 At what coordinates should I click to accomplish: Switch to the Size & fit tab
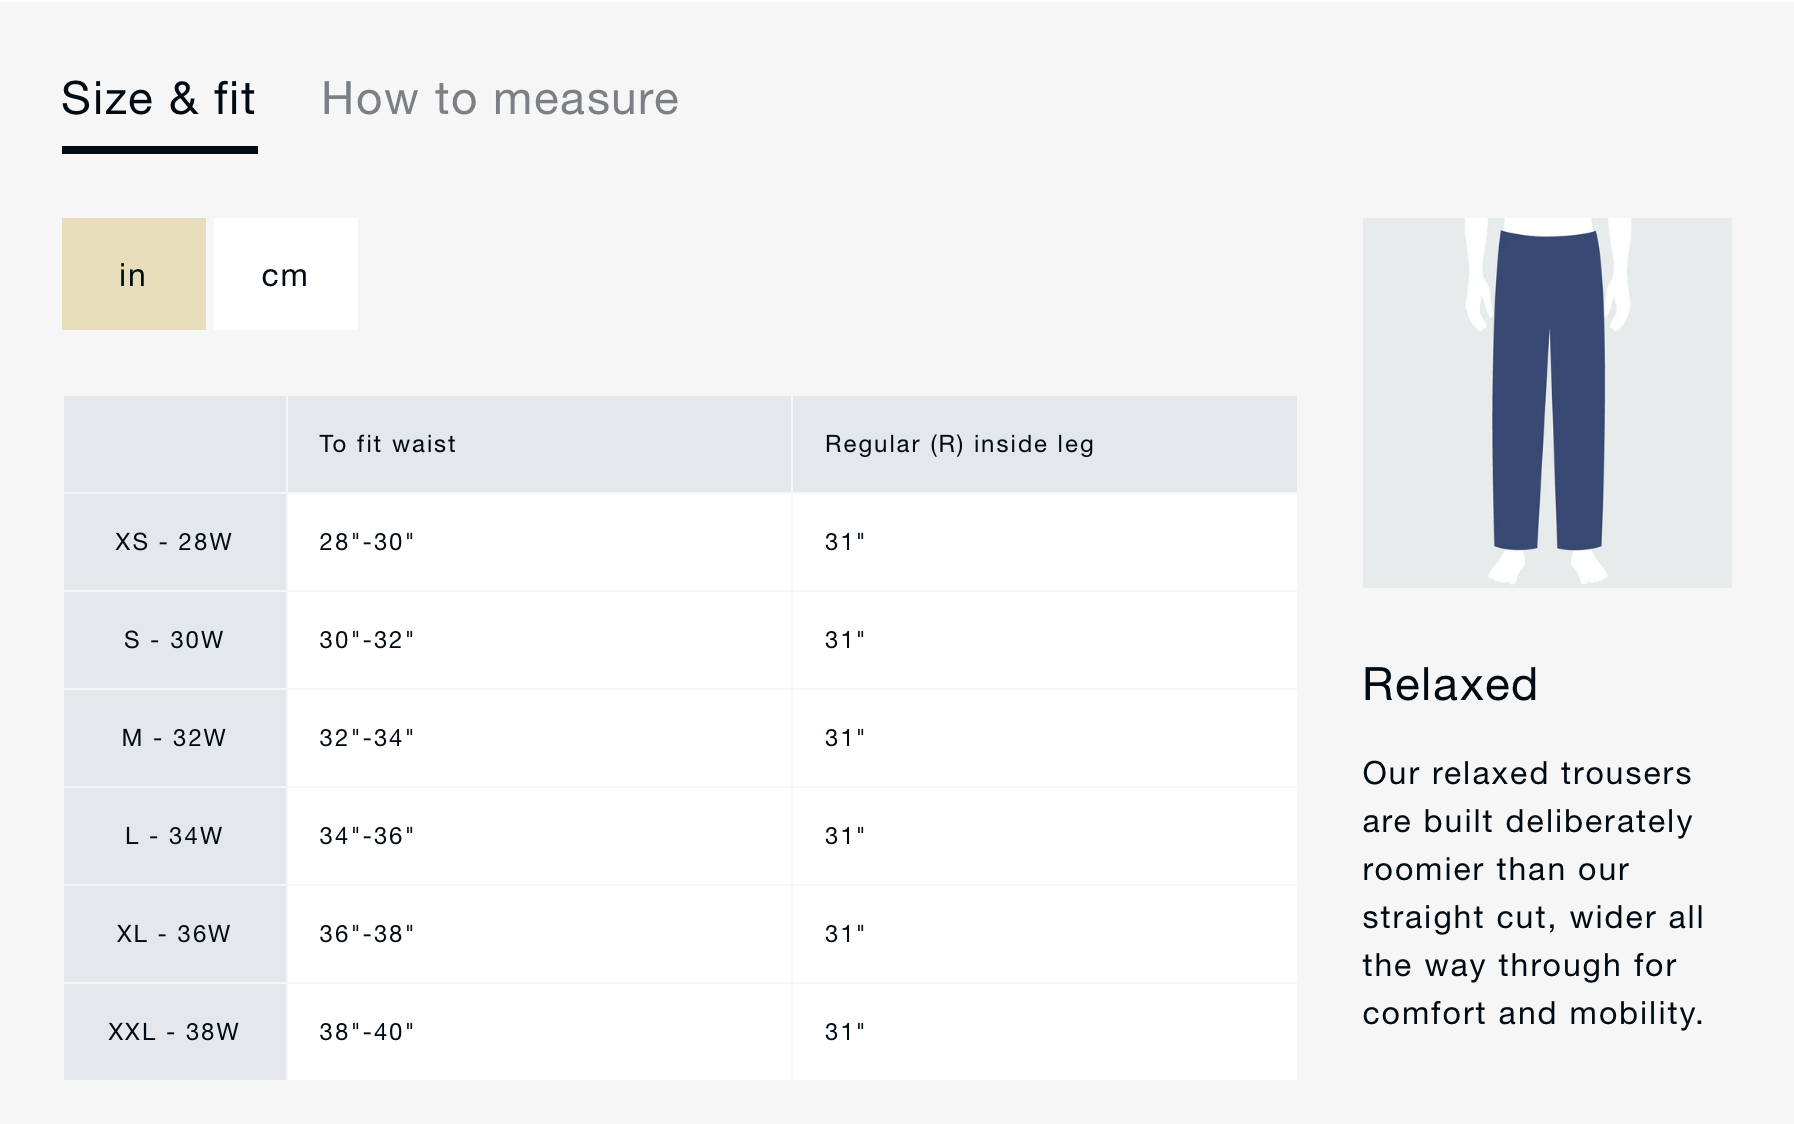coord(158,100)
